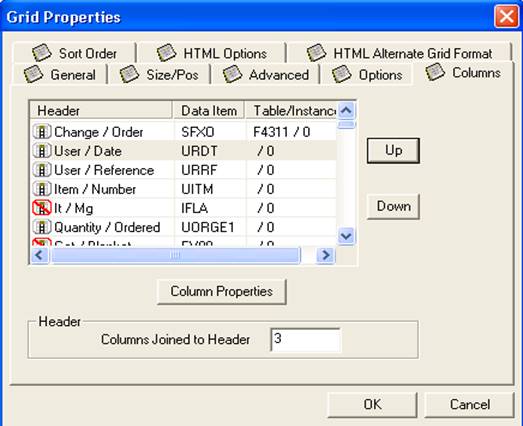Move the selected column Down
Image resolution: width=523 pixels, height=426 pixels.
(x=393, y=206)
